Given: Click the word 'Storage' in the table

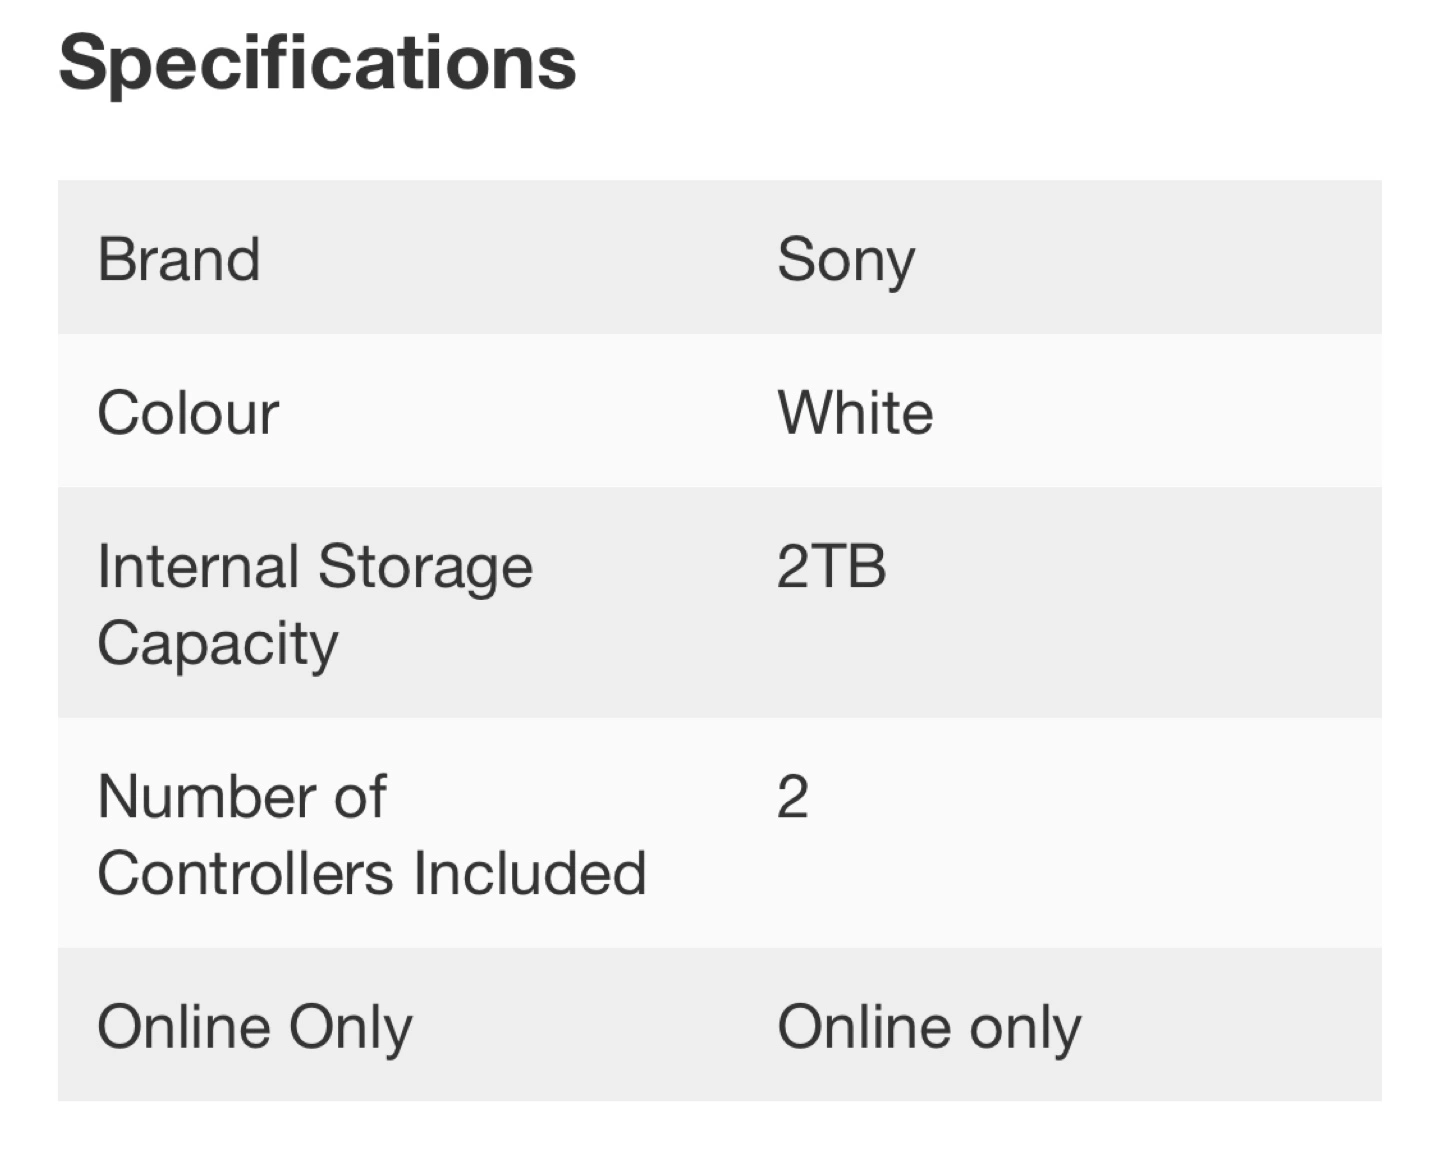Looking at the screenshot, I should [x=425, y=568].
